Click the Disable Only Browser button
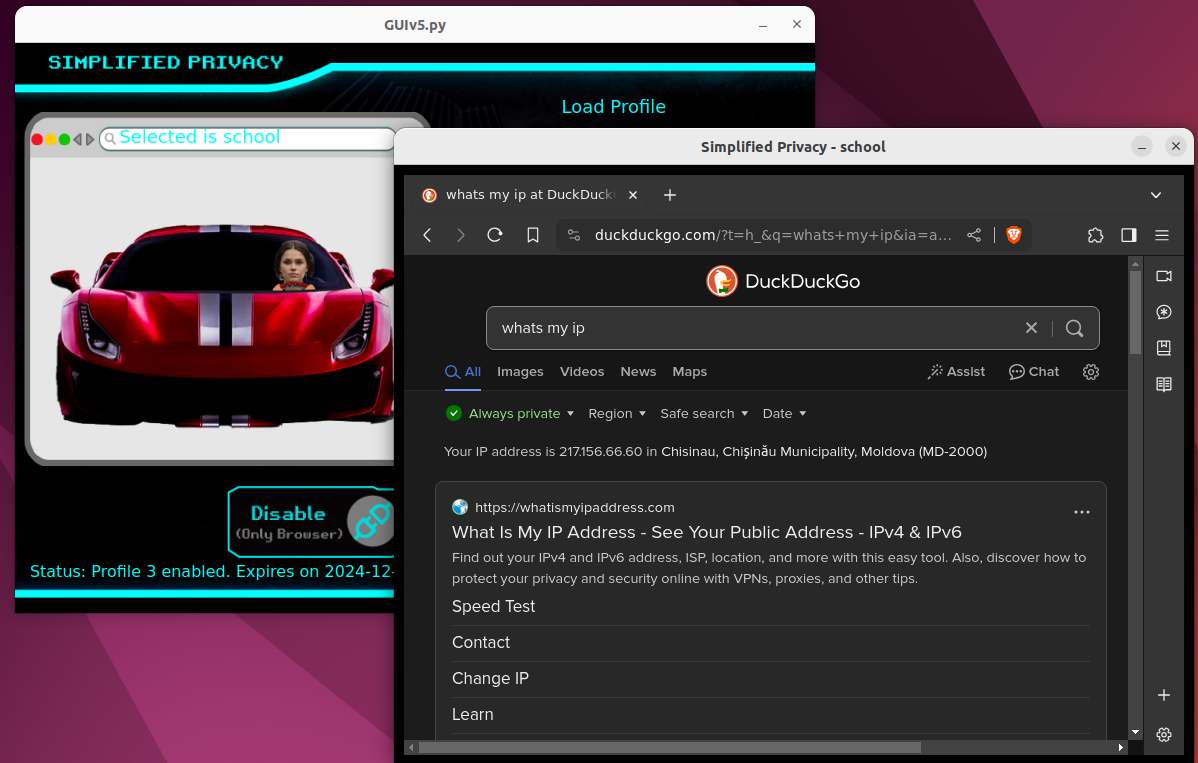The height and width of the screenshot is (763, 1198). click(x=311, y=522)
